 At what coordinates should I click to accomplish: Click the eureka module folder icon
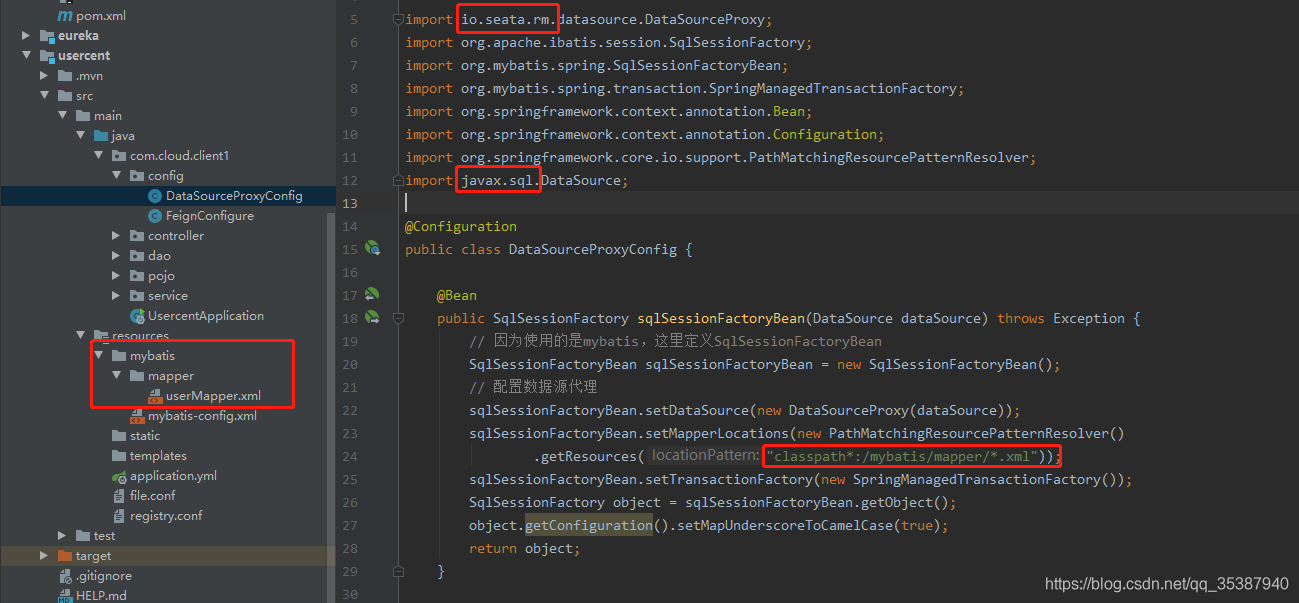coord(47,36)
